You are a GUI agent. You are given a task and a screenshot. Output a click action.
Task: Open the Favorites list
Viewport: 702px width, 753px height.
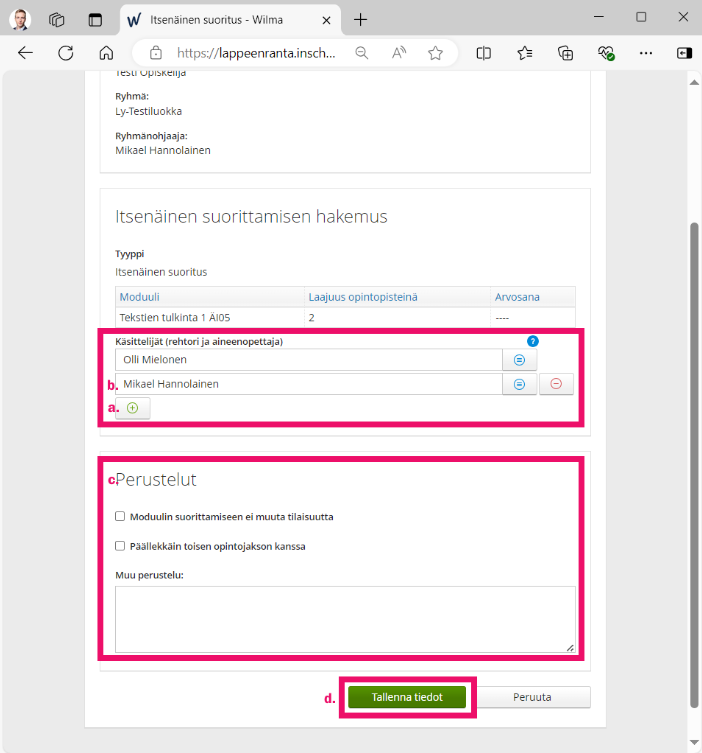click(525, 53)
